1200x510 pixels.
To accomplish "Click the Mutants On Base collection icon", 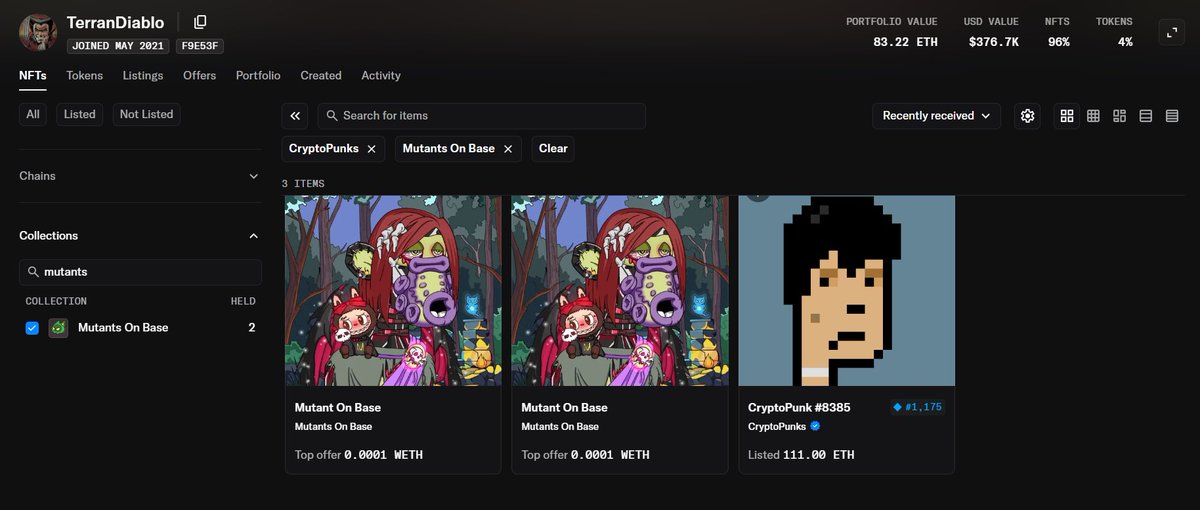I will (x=58, y=328).
